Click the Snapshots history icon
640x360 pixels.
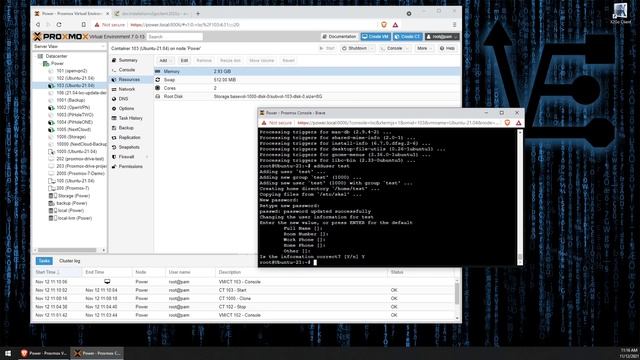[x=114, y=147]
